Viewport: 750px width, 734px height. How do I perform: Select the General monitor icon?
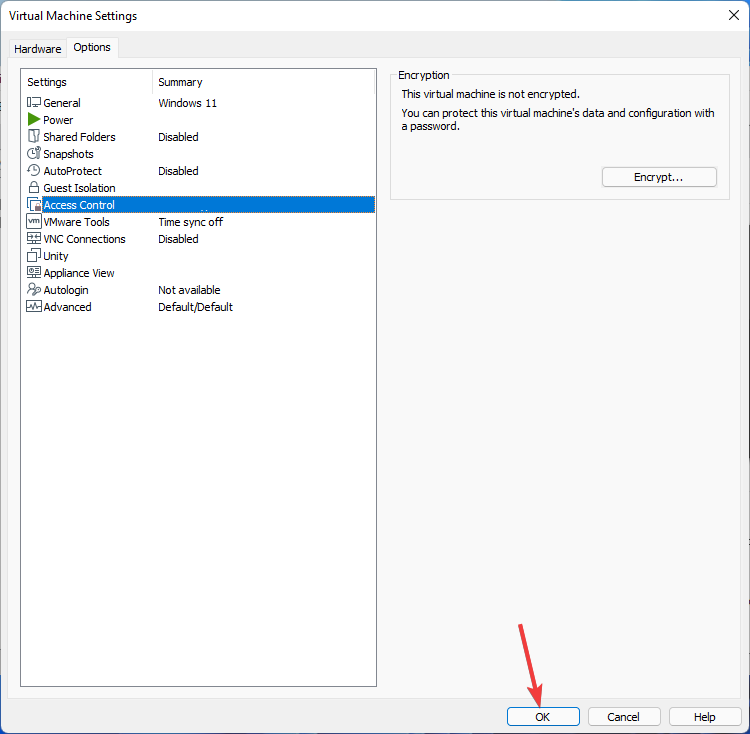click(33, 102)
